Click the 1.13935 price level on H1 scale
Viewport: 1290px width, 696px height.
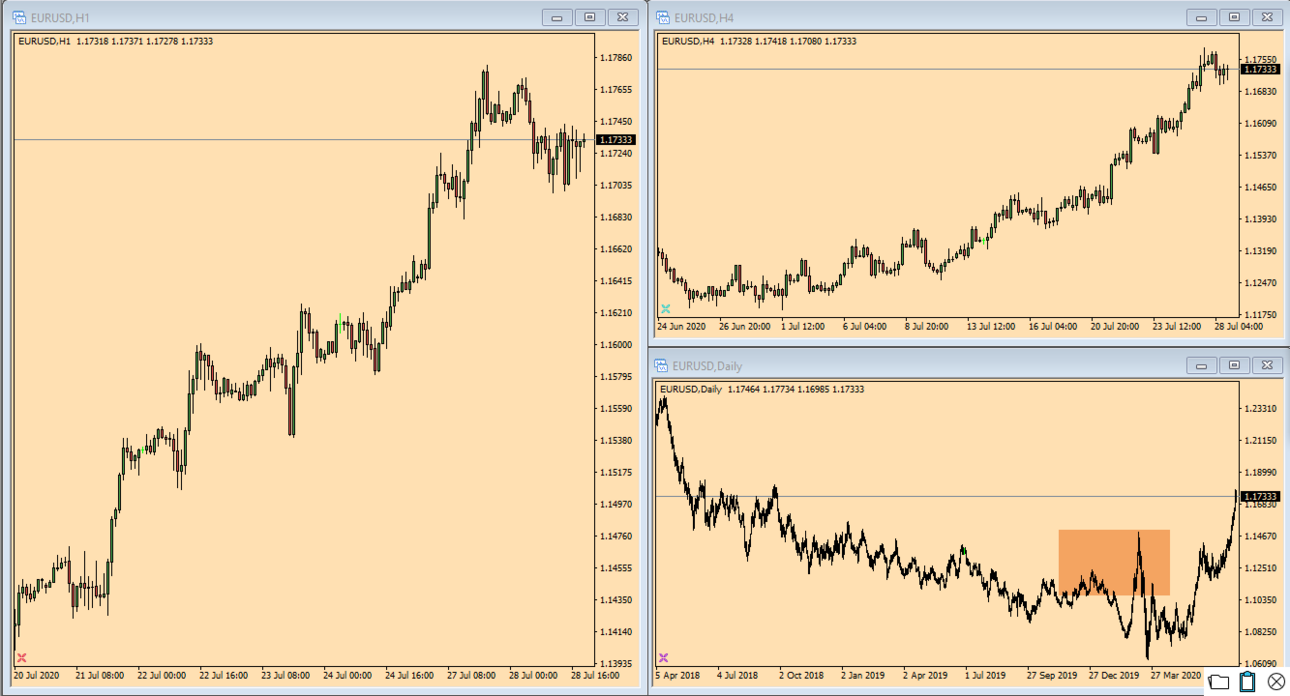617,664
